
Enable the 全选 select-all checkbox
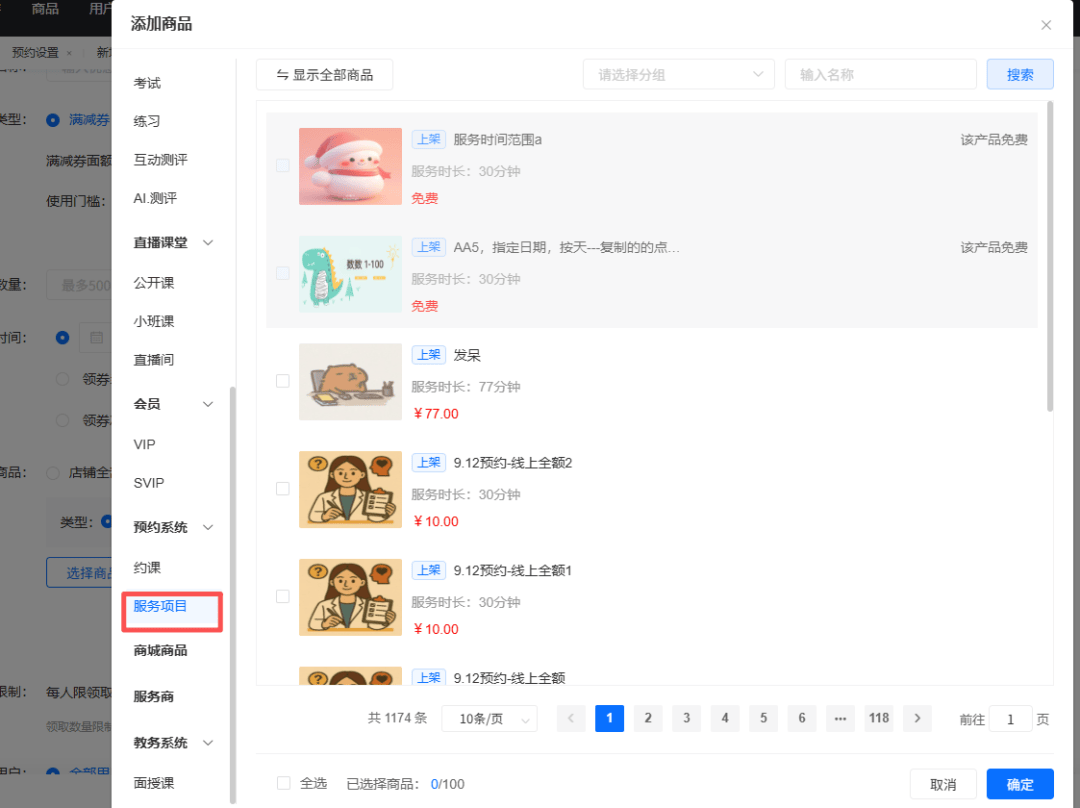pos(284,784)
